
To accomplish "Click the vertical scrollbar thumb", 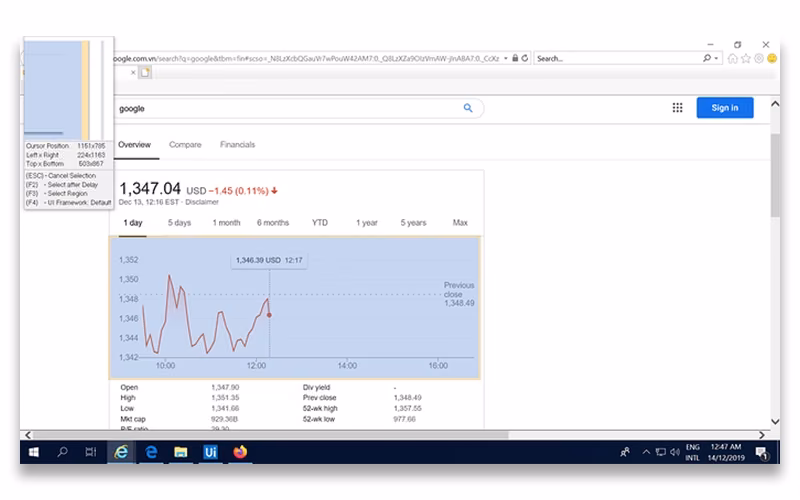I will click(774, 175).
